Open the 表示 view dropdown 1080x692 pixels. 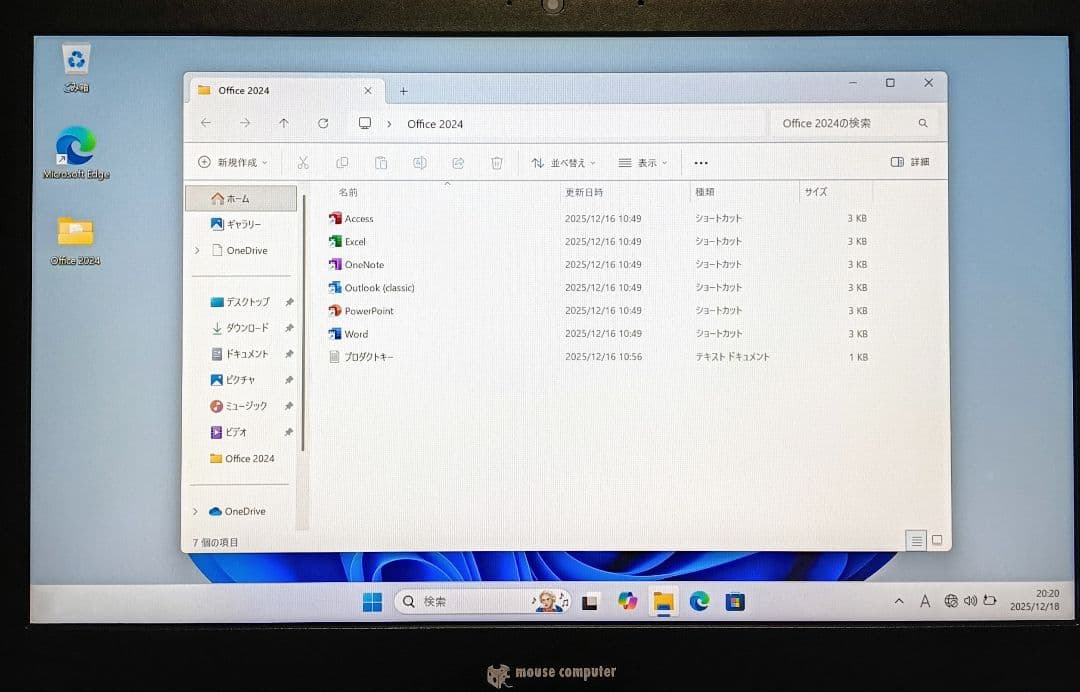(643, 163)
